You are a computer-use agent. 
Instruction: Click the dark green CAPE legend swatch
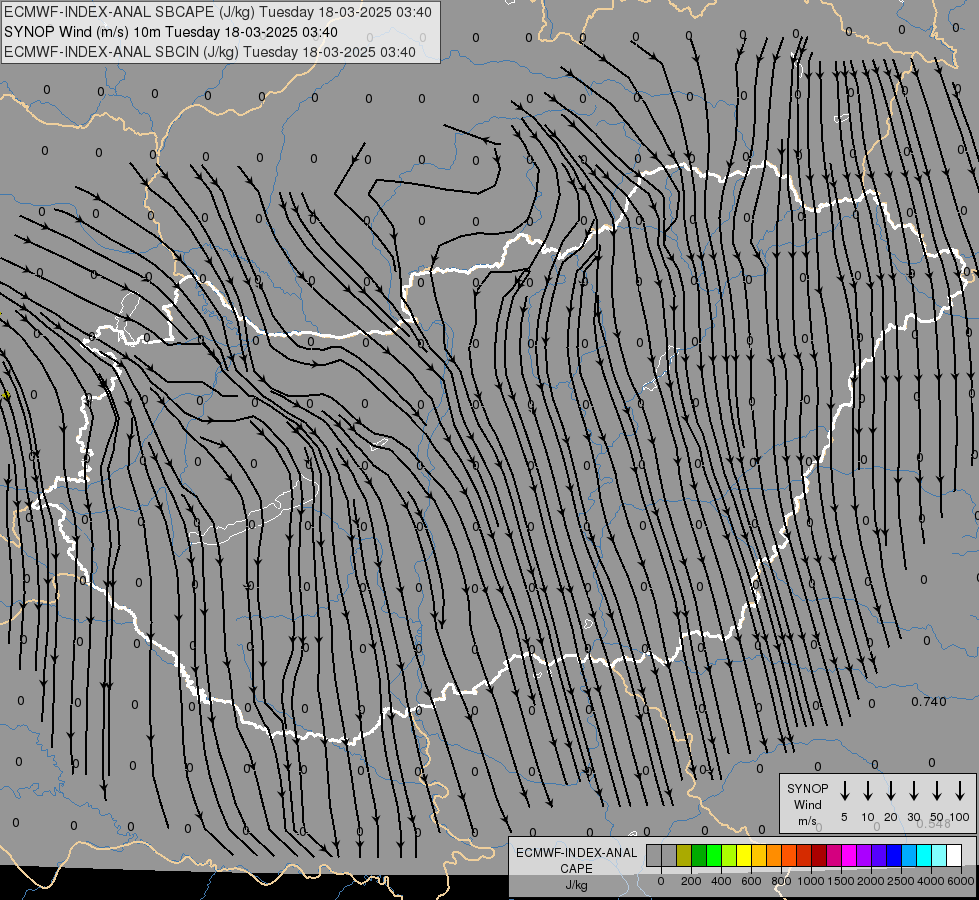click(x=699, y=855)
